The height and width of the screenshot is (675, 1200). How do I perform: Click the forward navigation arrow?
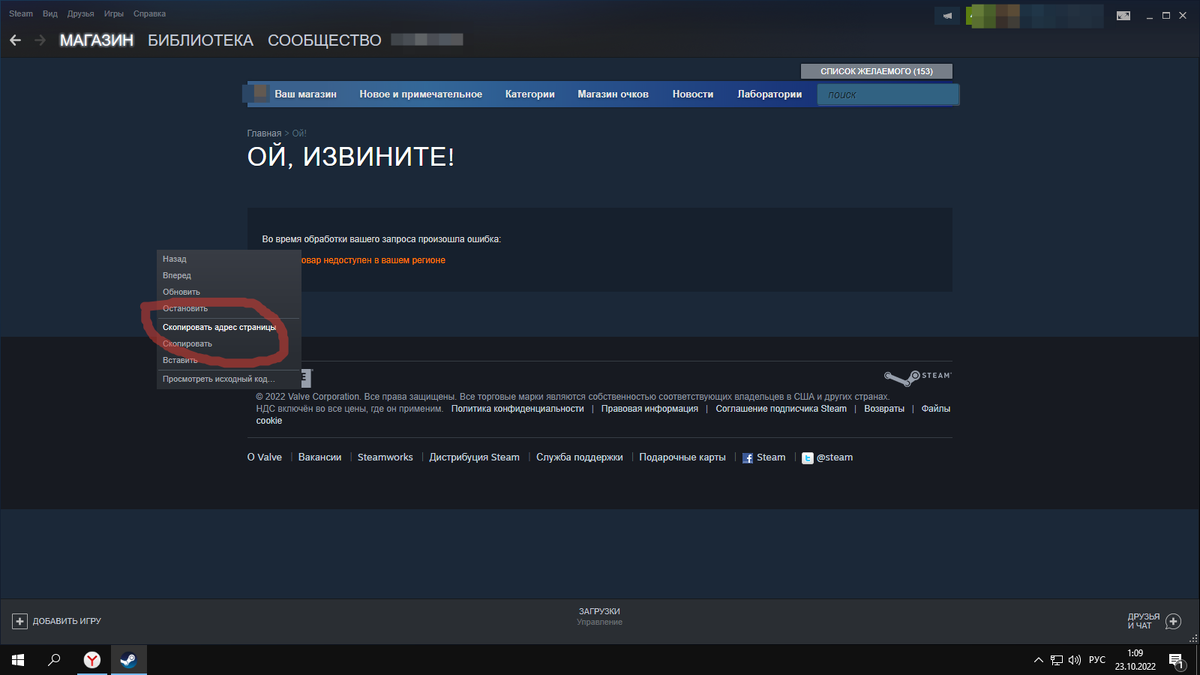(x=40, y=41)
